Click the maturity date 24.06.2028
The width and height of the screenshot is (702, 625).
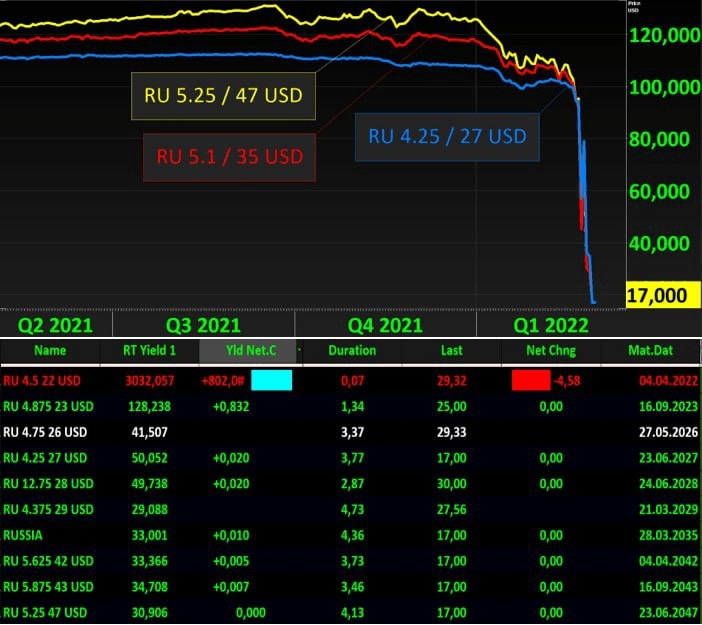click(668, 484)
